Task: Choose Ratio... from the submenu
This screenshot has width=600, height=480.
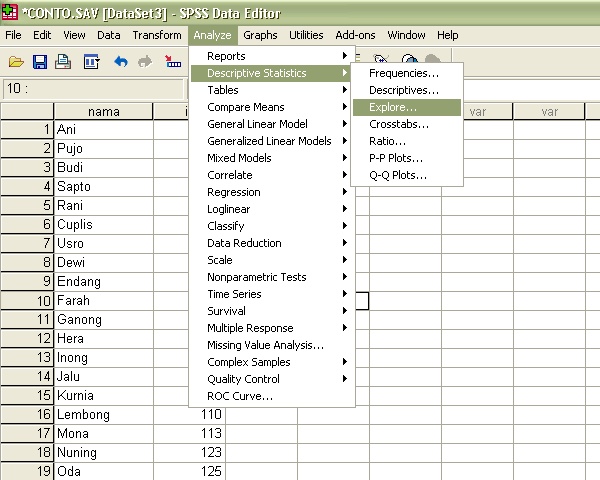Action: [407, 141]
